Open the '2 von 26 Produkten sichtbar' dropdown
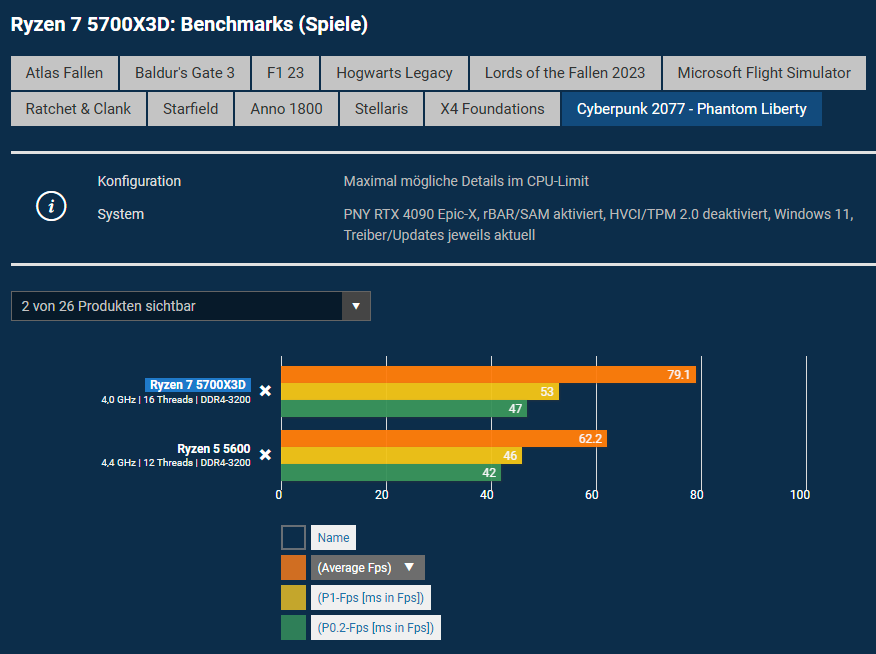The width and height of the screenshot is (876, 654). tap(191, 306)
